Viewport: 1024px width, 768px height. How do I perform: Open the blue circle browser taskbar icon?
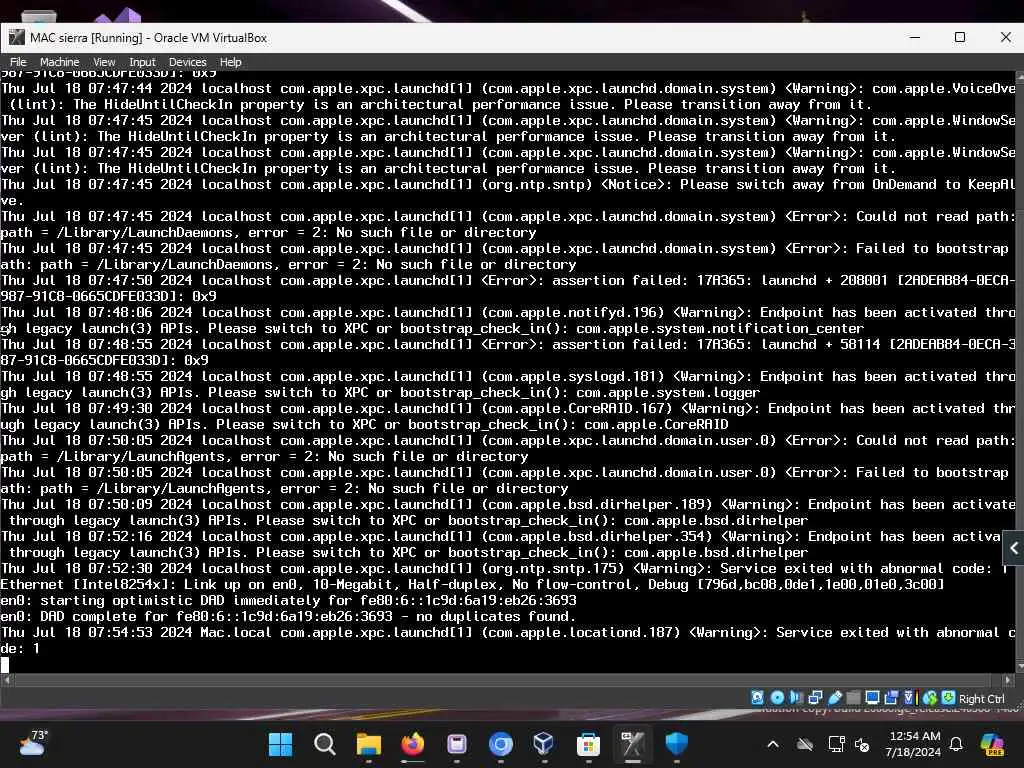click(500, 744)
